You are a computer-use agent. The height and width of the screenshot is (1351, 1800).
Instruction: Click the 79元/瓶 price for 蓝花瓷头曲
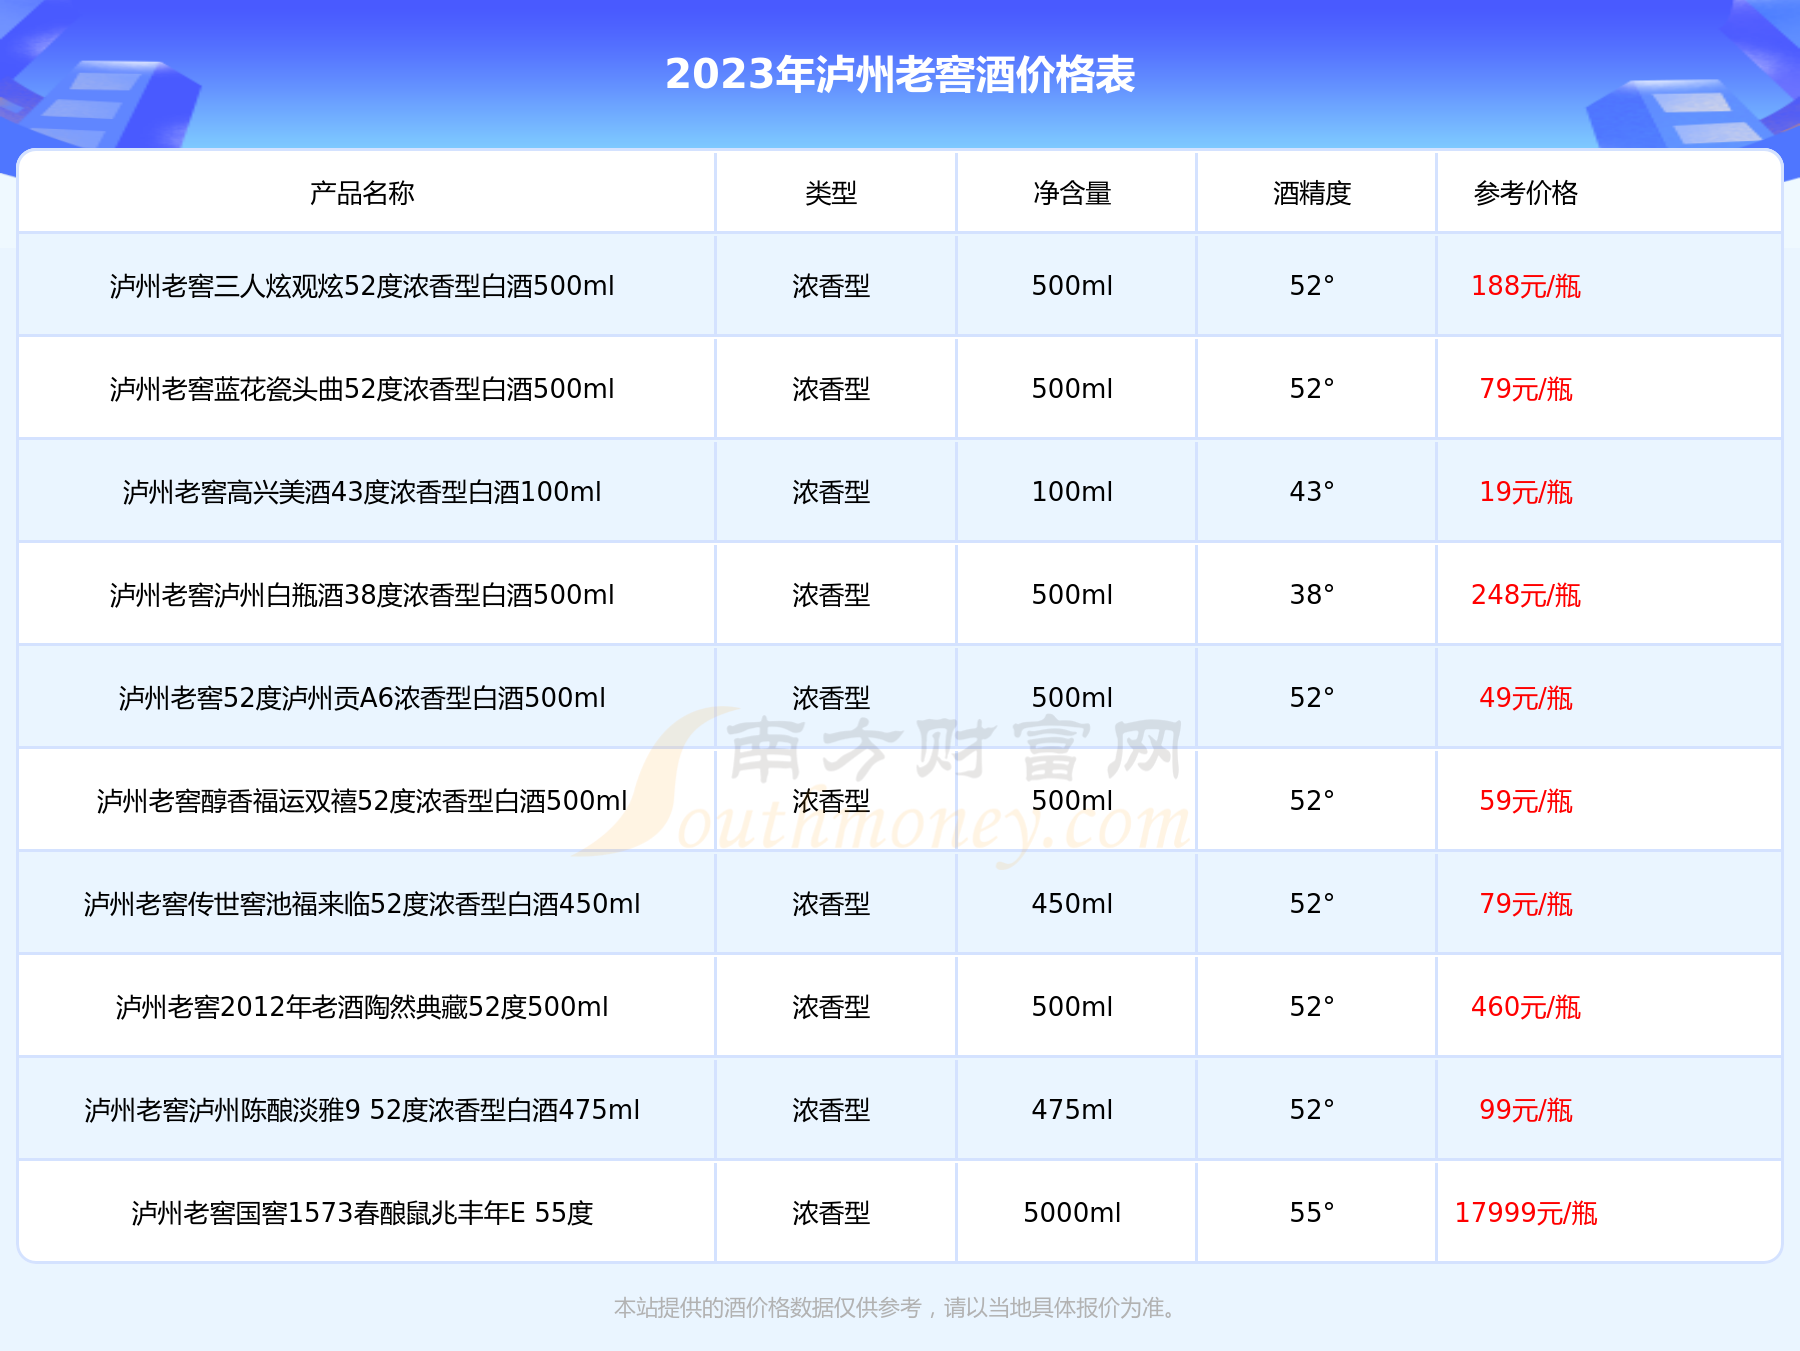pos(1526,389)
